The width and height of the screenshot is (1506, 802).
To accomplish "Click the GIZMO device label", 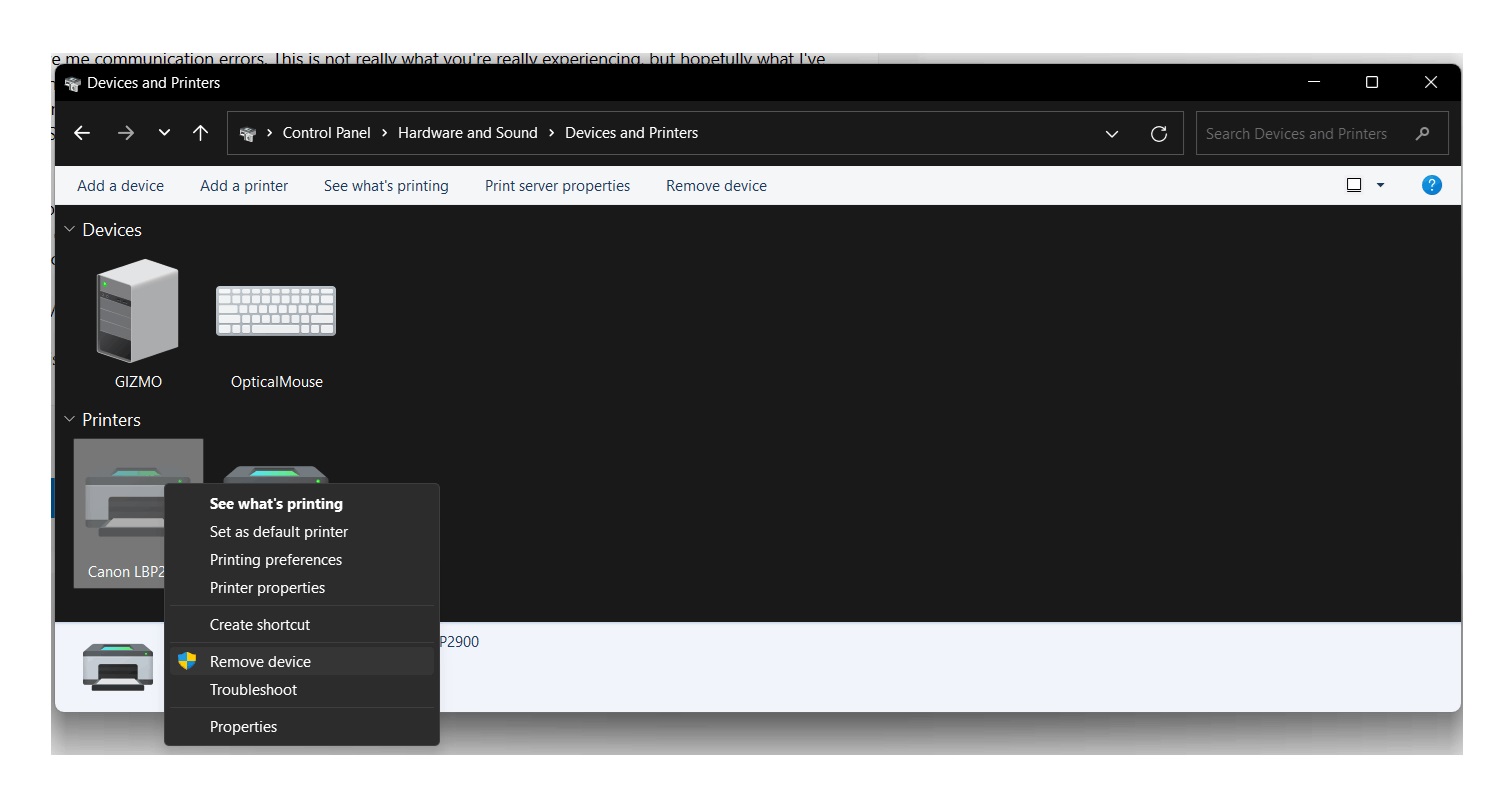I will (138, 382).
